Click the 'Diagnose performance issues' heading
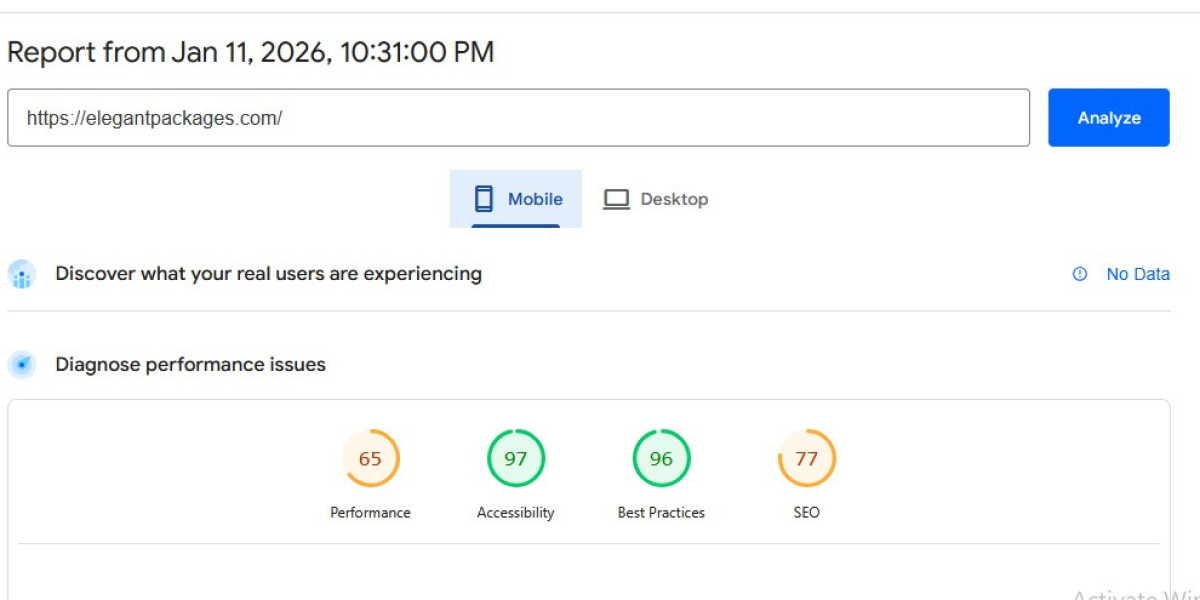The width and height of the screenshot is (1200, 600). click(x=190, y=365)
